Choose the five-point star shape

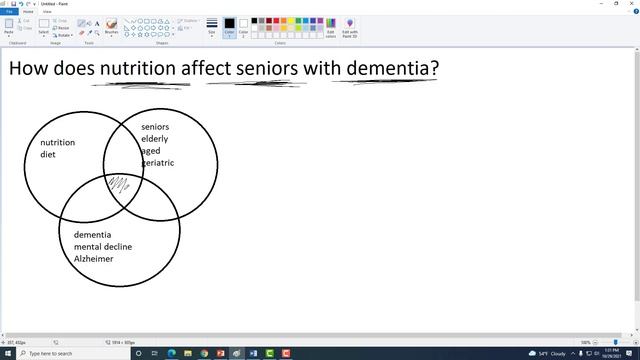click(140, 35)
